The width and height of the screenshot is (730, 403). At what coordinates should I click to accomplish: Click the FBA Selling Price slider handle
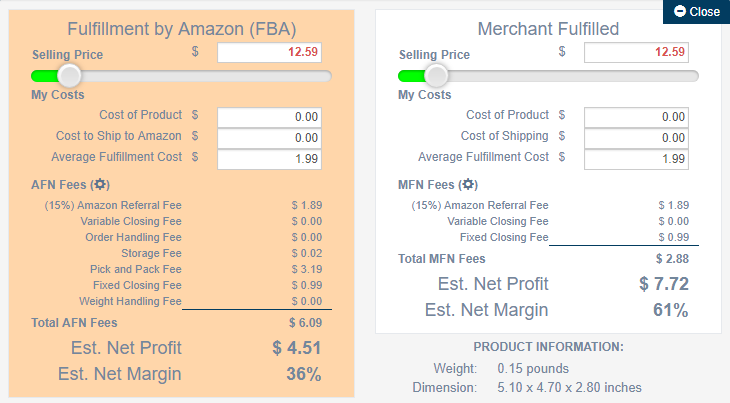(69, 76)
